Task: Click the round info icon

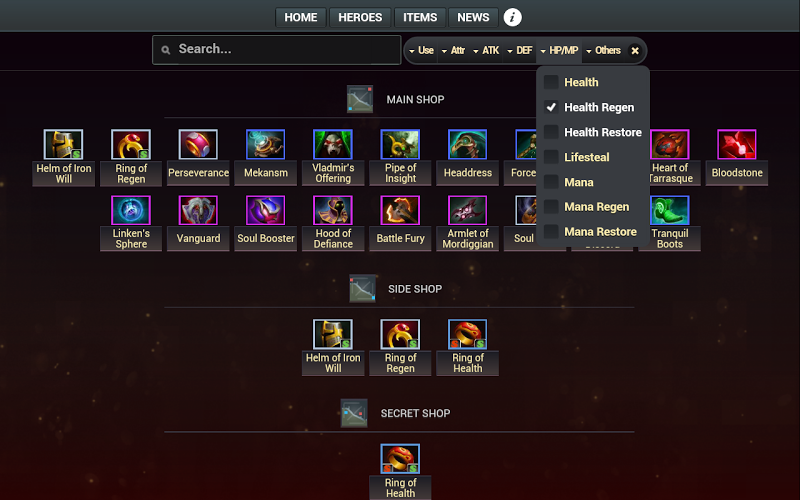Action: coord(512,17)
